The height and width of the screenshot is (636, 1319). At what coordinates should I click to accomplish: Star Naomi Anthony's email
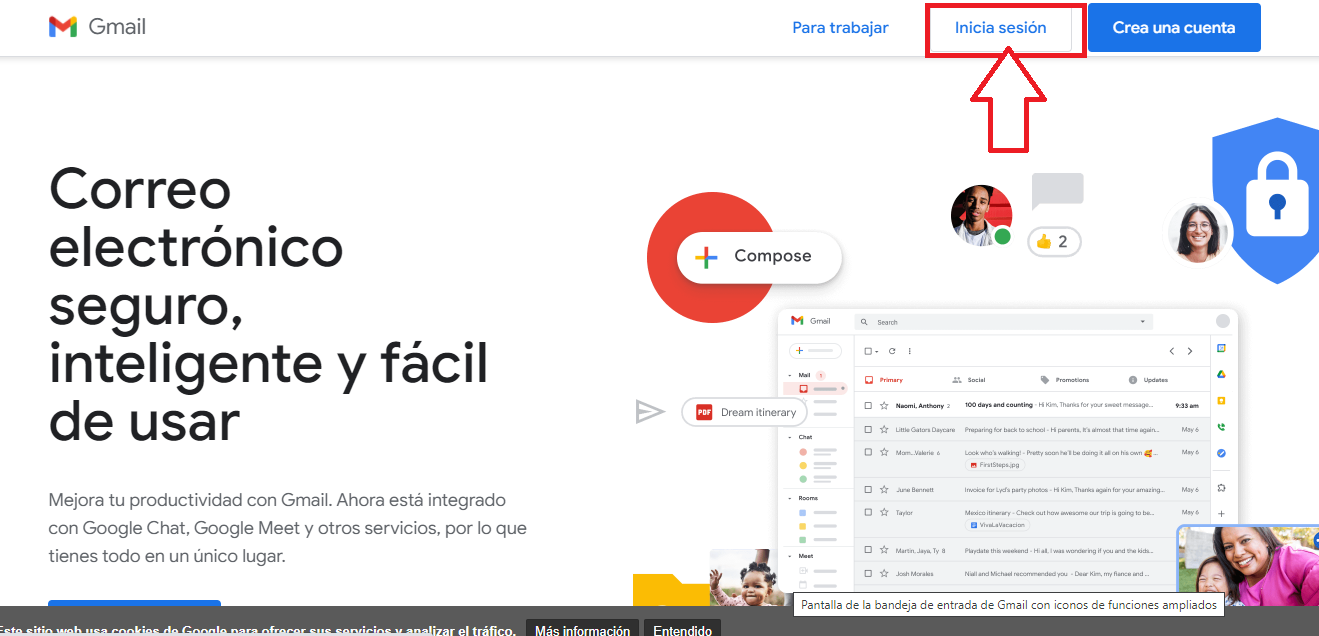(x=884, y=405)
